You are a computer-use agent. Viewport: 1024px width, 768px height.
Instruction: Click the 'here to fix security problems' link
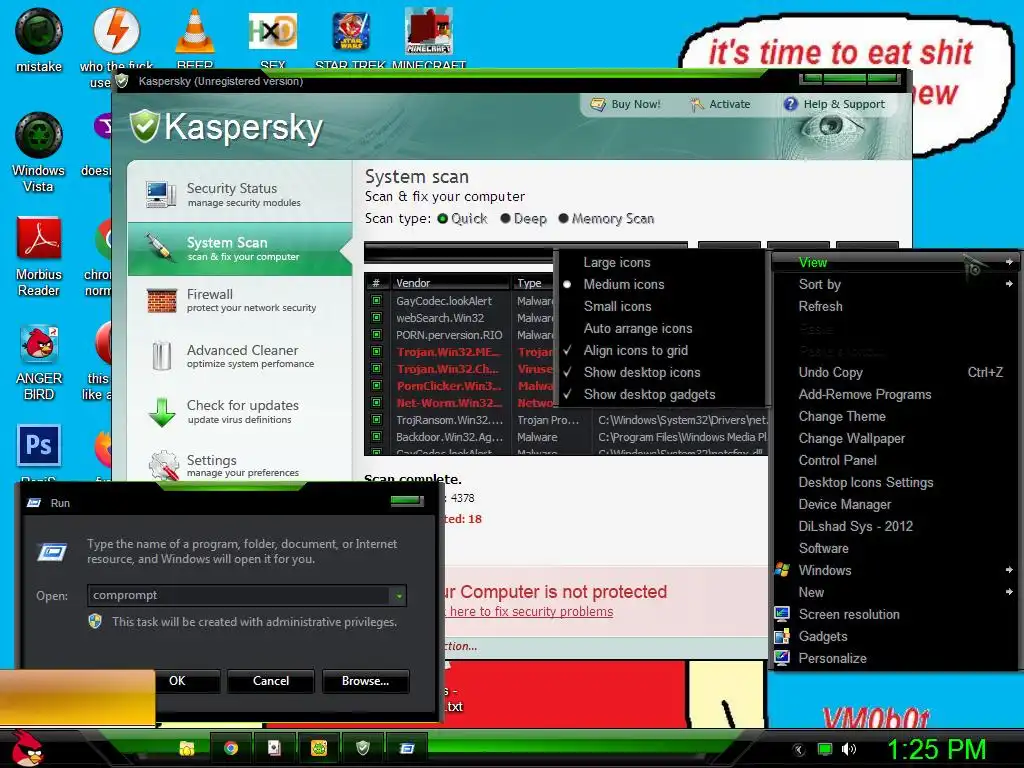point(531,612)
